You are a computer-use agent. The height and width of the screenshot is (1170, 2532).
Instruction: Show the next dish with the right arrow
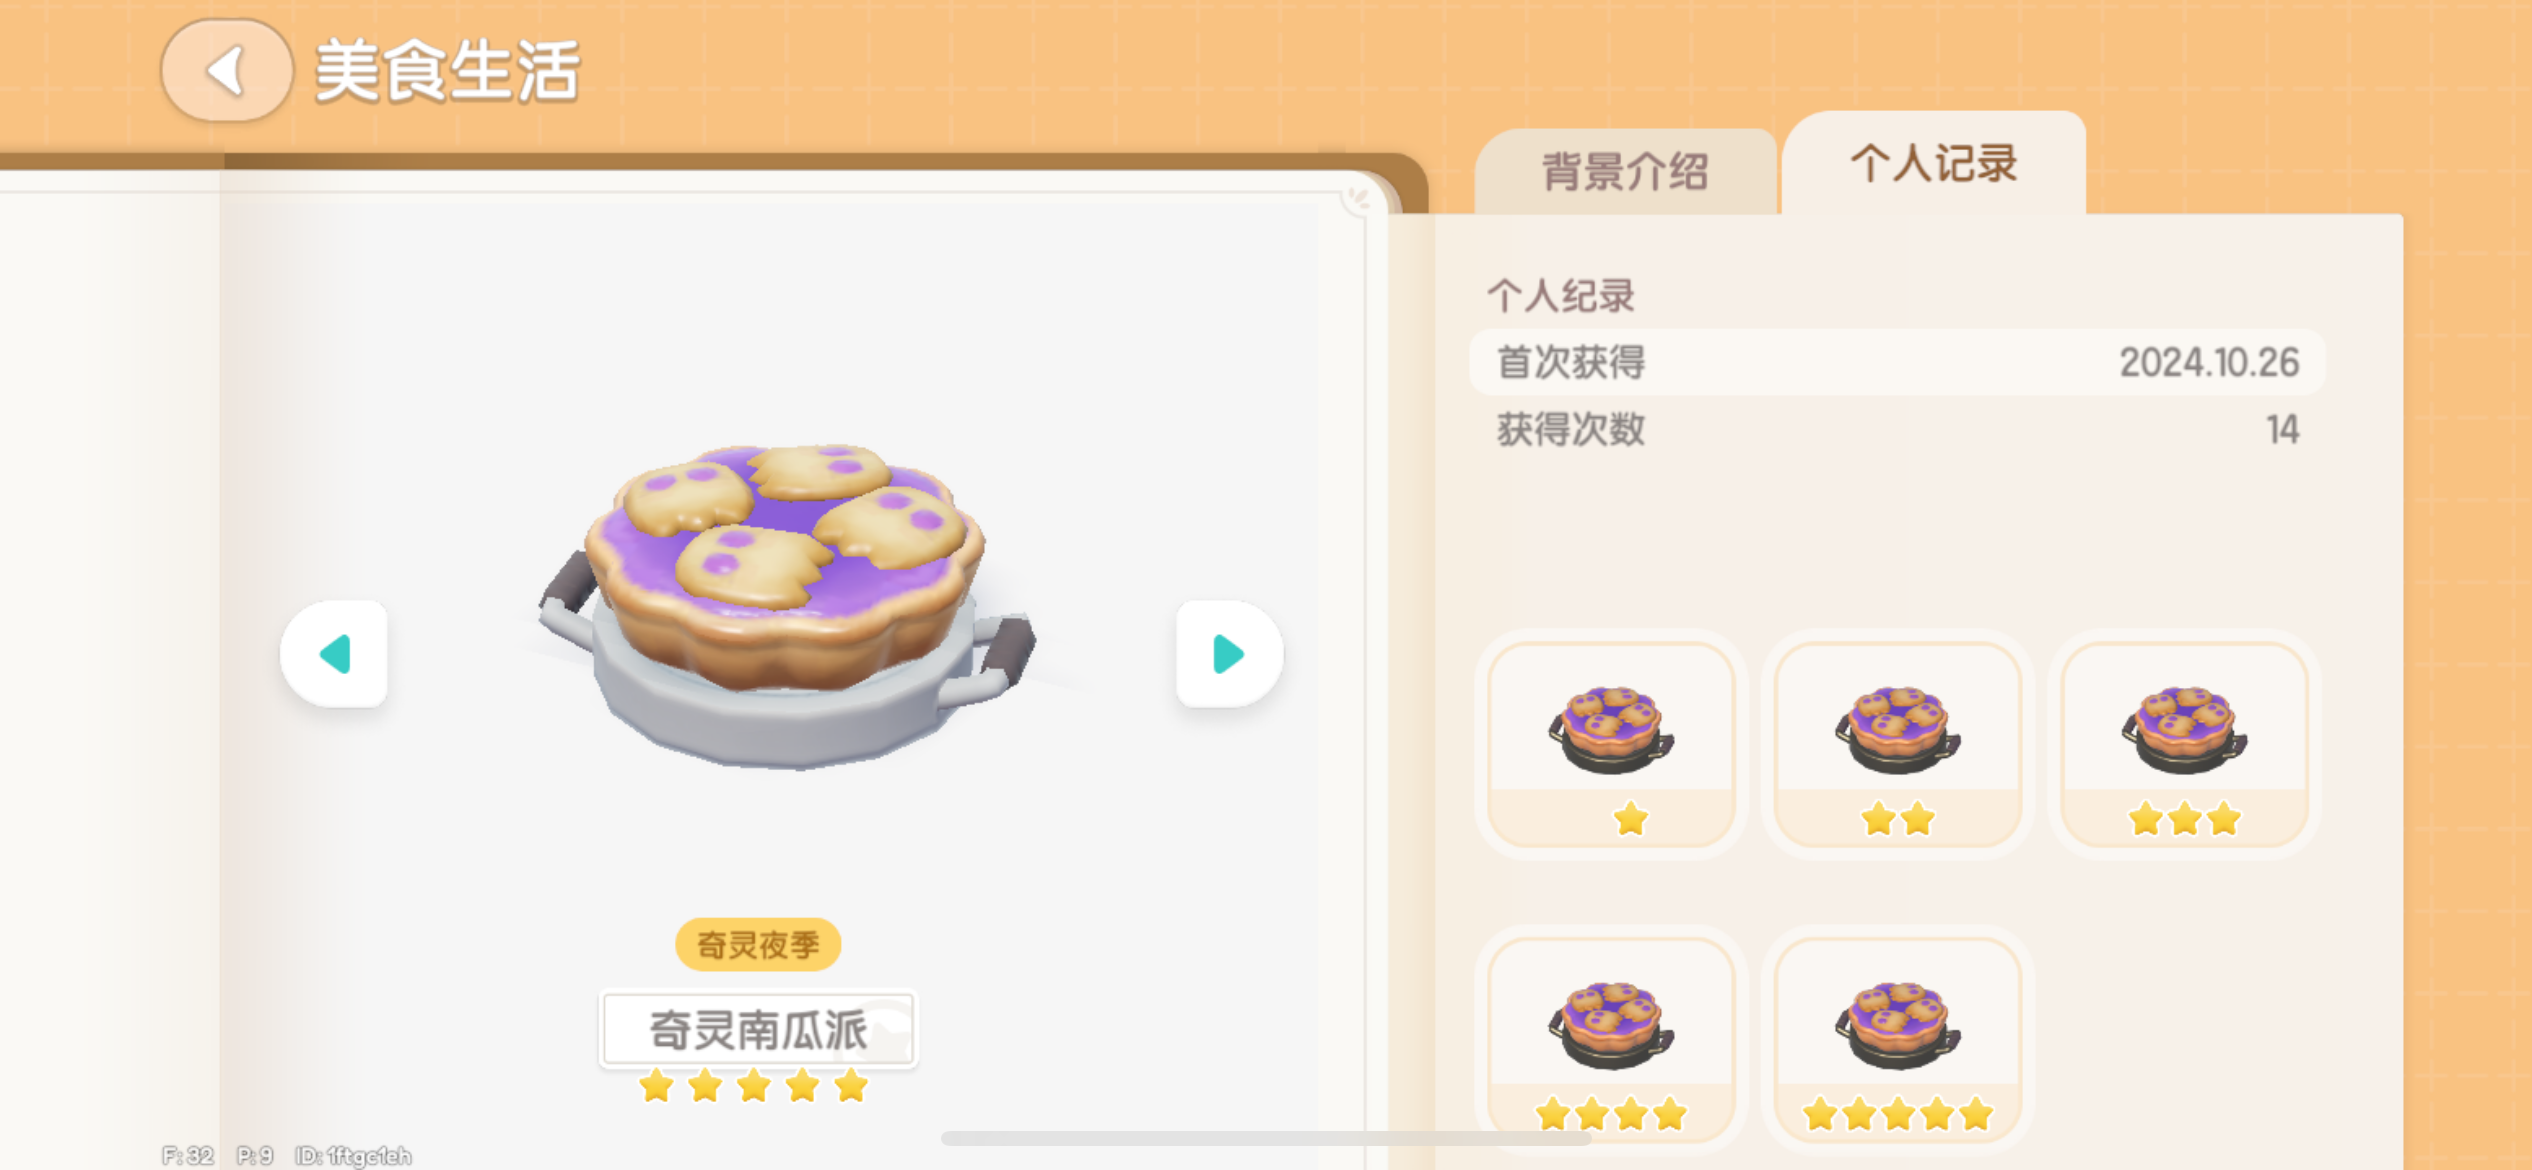click(x=1229, y=655)
